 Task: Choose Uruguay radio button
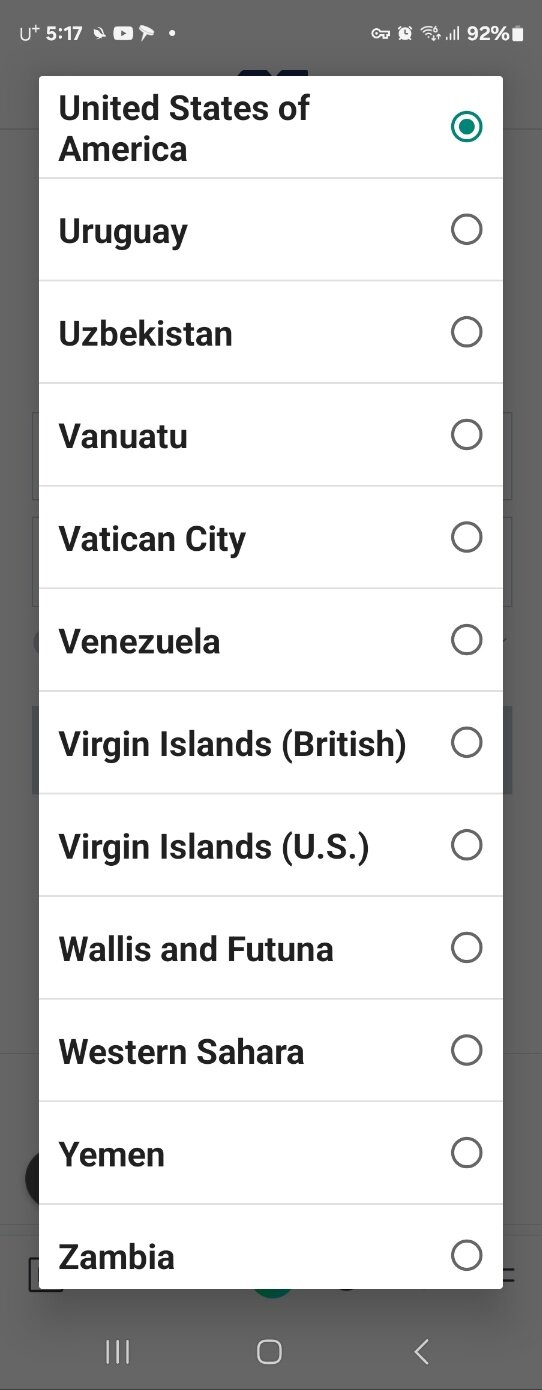click(466, 230)
